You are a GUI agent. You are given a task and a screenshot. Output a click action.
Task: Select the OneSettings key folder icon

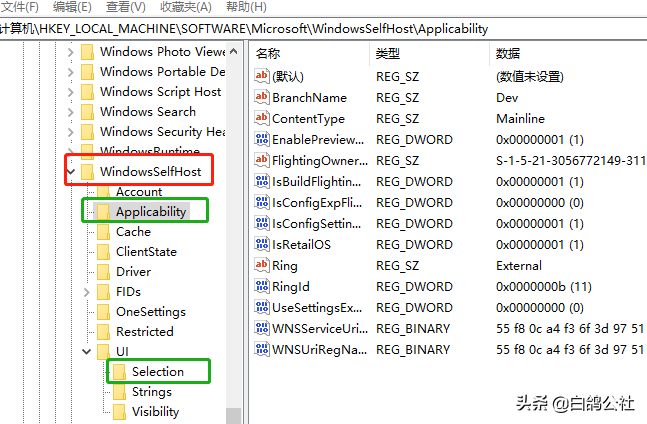[103, 312]
